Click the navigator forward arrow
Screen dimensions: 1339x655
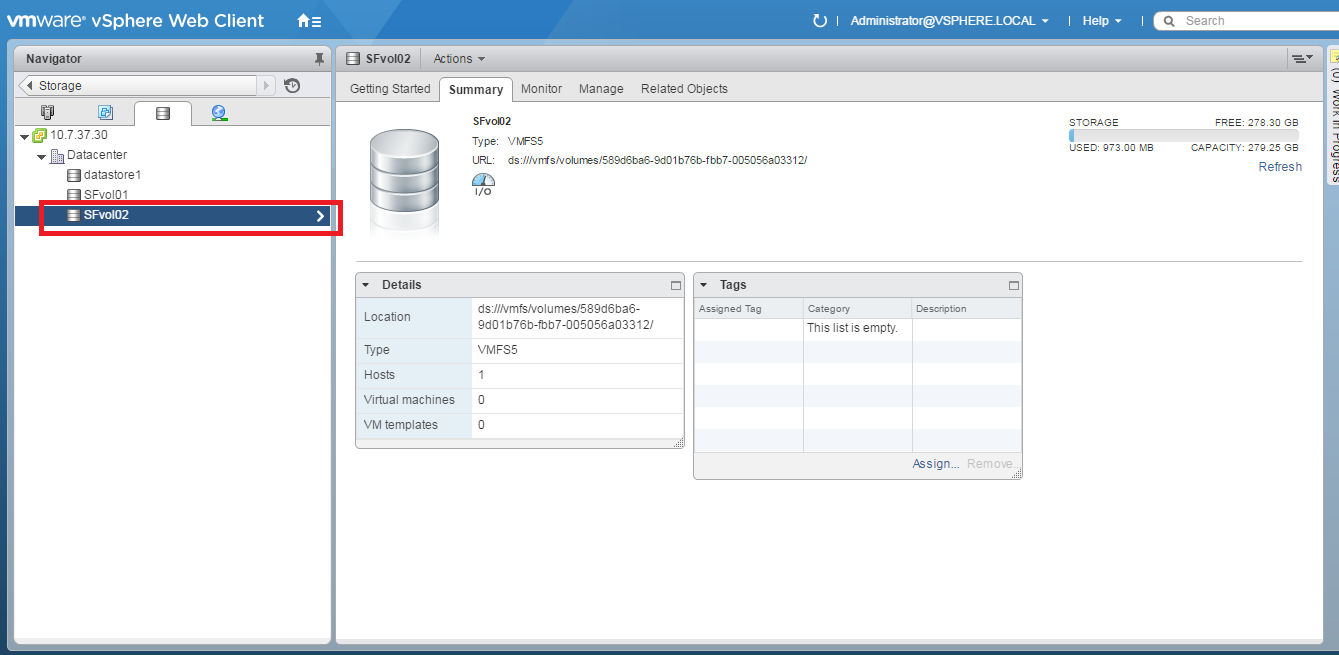coord(267,86)
